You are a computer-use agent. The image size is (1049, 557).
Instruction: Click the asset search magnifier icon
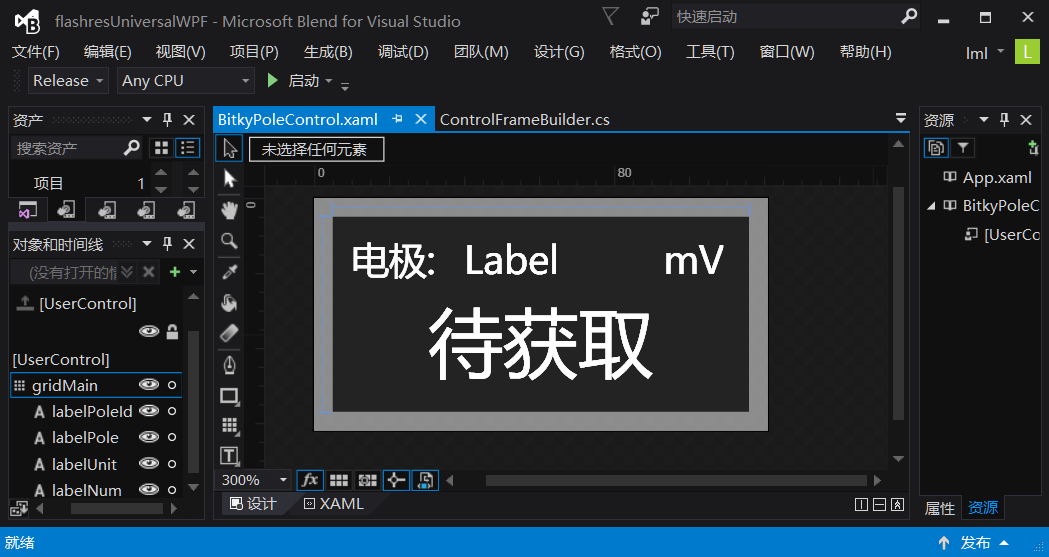coord(132,148)
